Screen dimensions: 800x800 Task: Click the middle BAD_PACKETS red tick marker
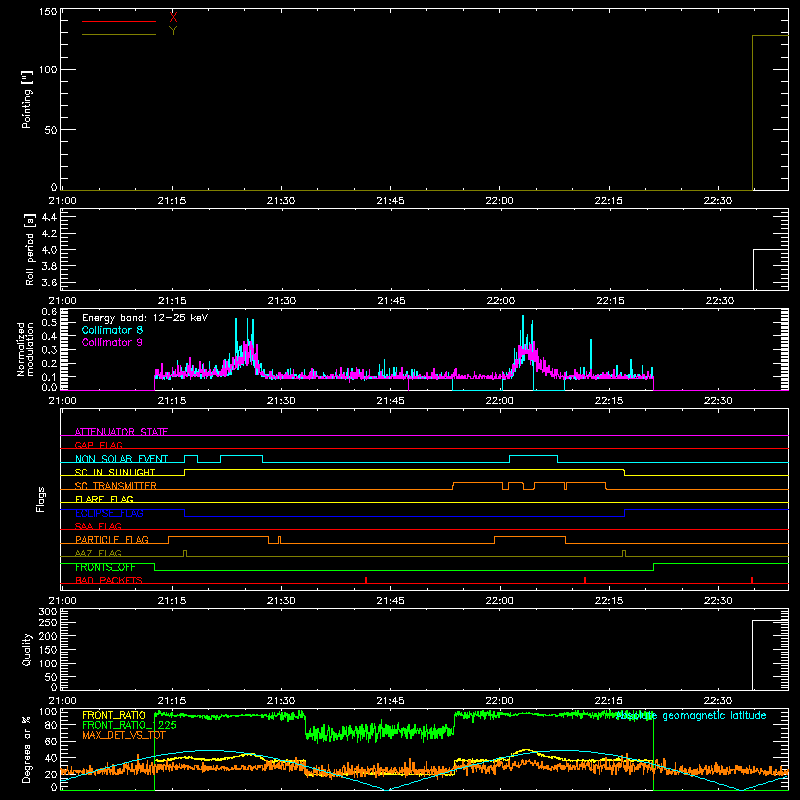(585, 580)
